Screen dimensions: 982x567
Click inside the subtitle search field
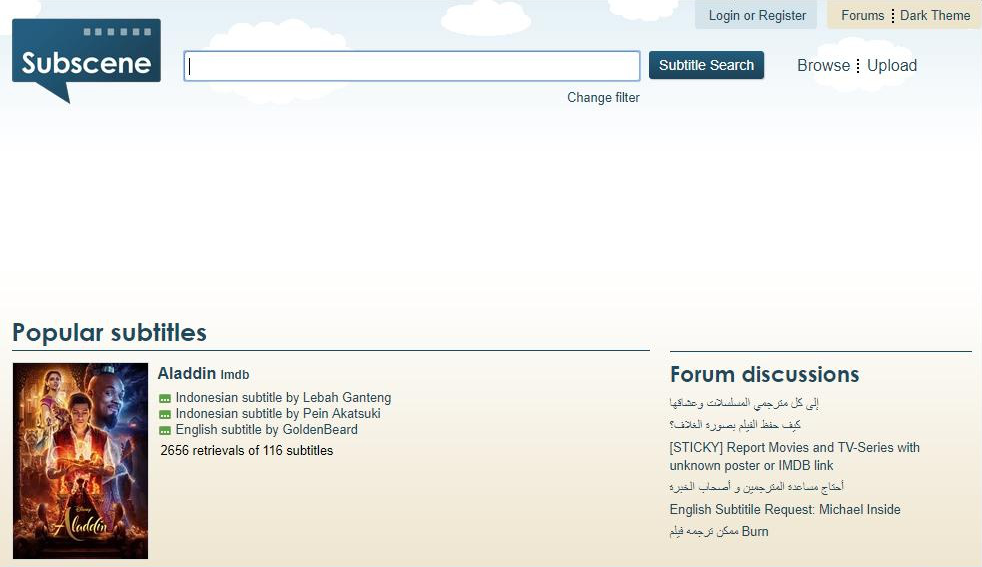click(x=411, y=66)
